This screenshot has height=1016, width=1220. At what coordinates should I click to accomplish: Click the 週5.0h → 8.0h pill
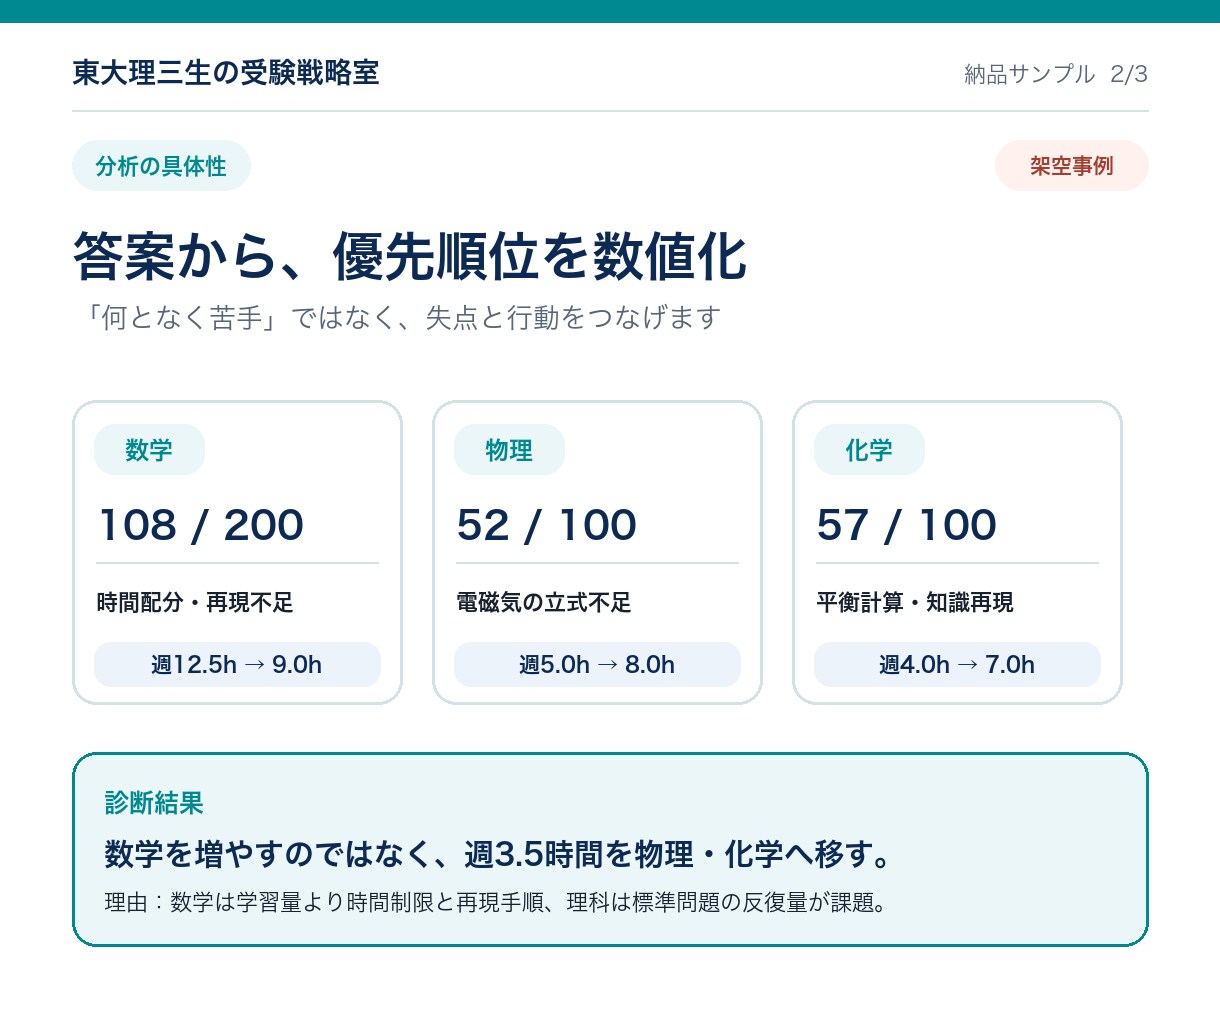(597, 664)
